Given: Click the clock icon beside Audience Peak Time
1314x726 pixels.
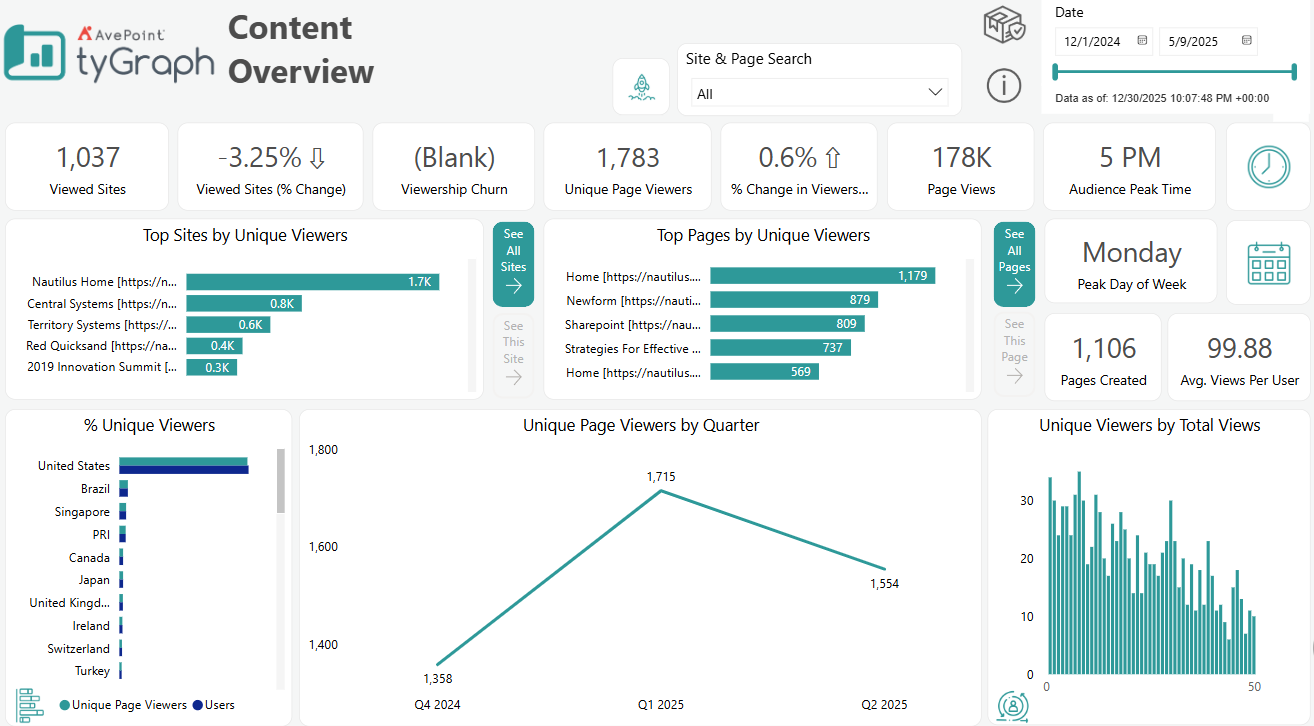Looking at the screenshot, I should (1268, 166).
